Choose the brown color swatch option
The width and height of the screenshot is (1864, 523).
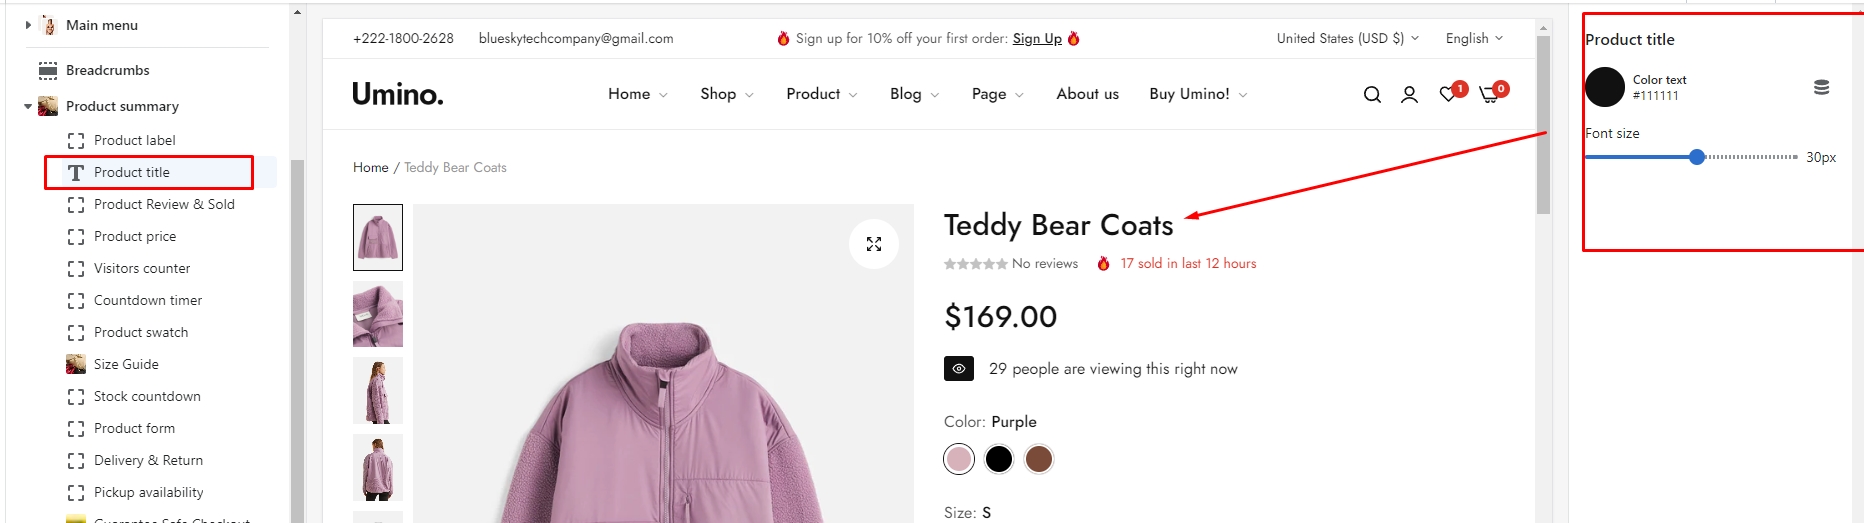coord(1039,459)
